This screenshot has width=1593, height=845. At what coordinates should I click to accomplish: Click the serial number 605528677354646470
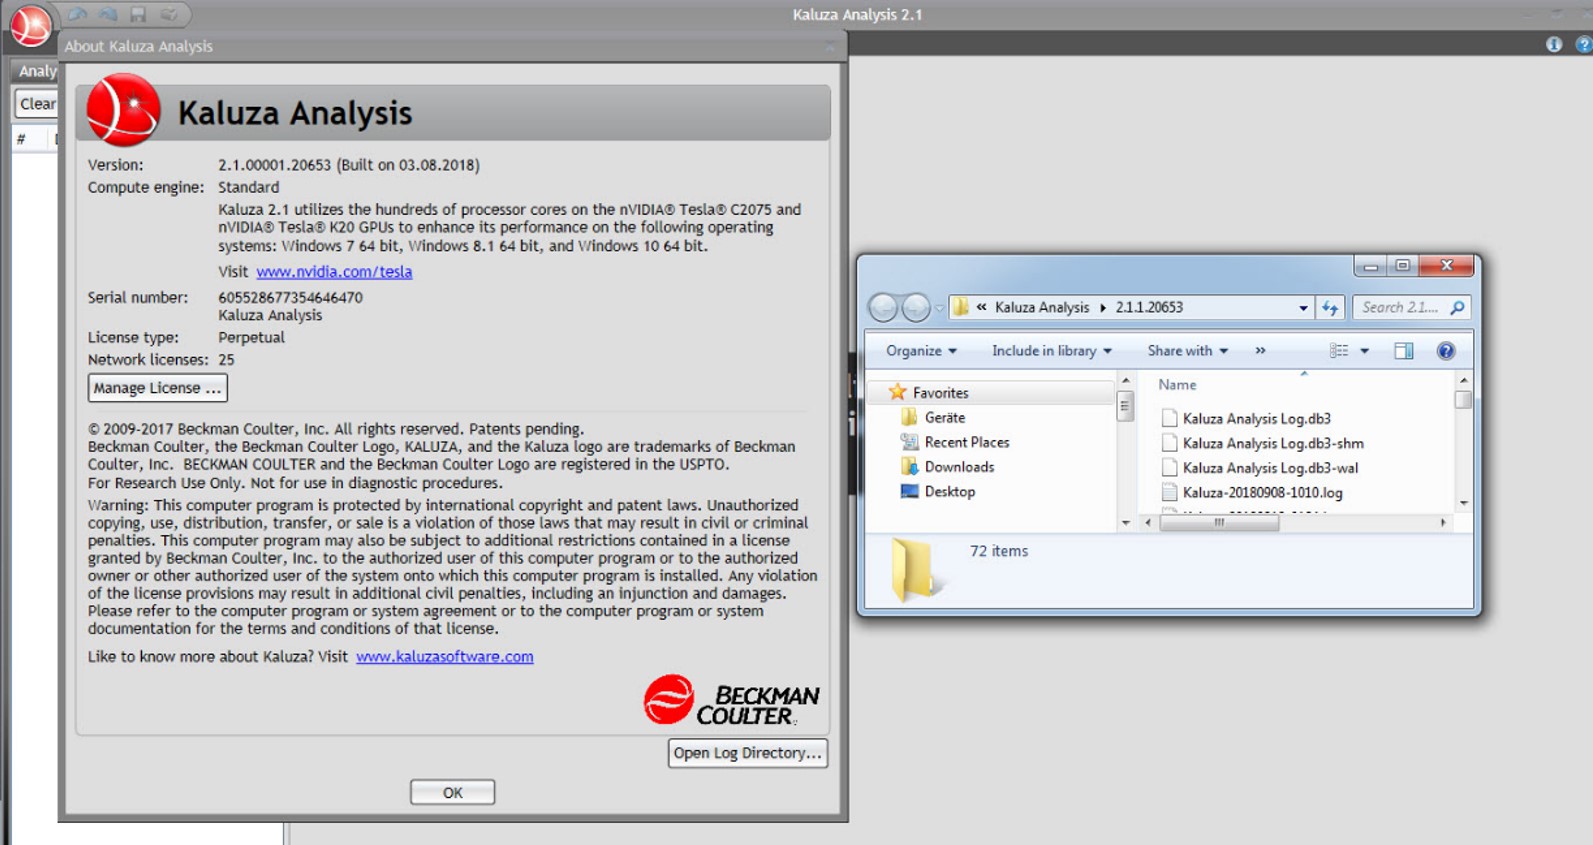290,298
